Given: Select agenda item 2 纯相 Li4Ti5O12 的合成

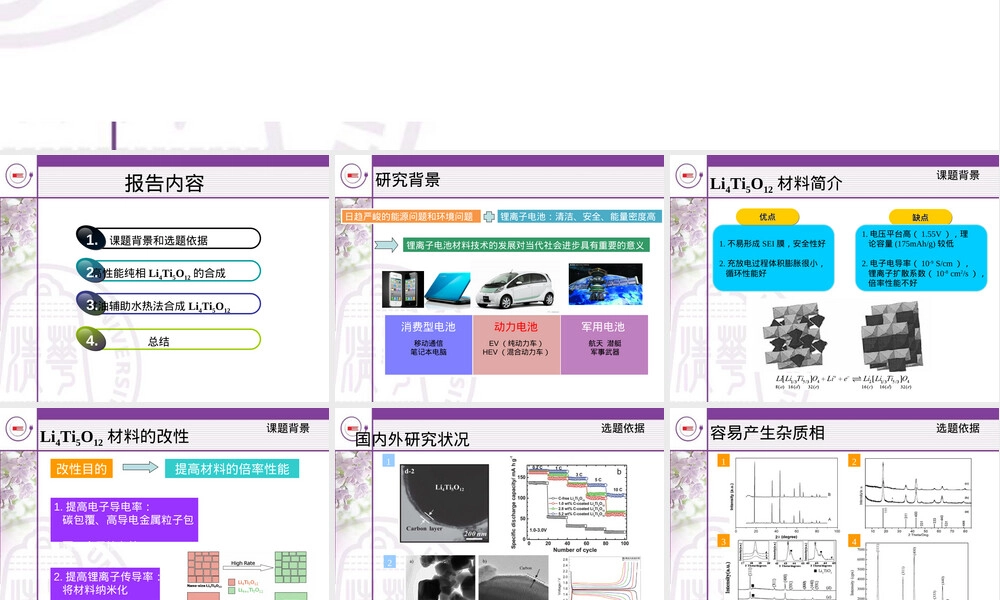Looking at the screenshot, I should [x=168, y=271].
